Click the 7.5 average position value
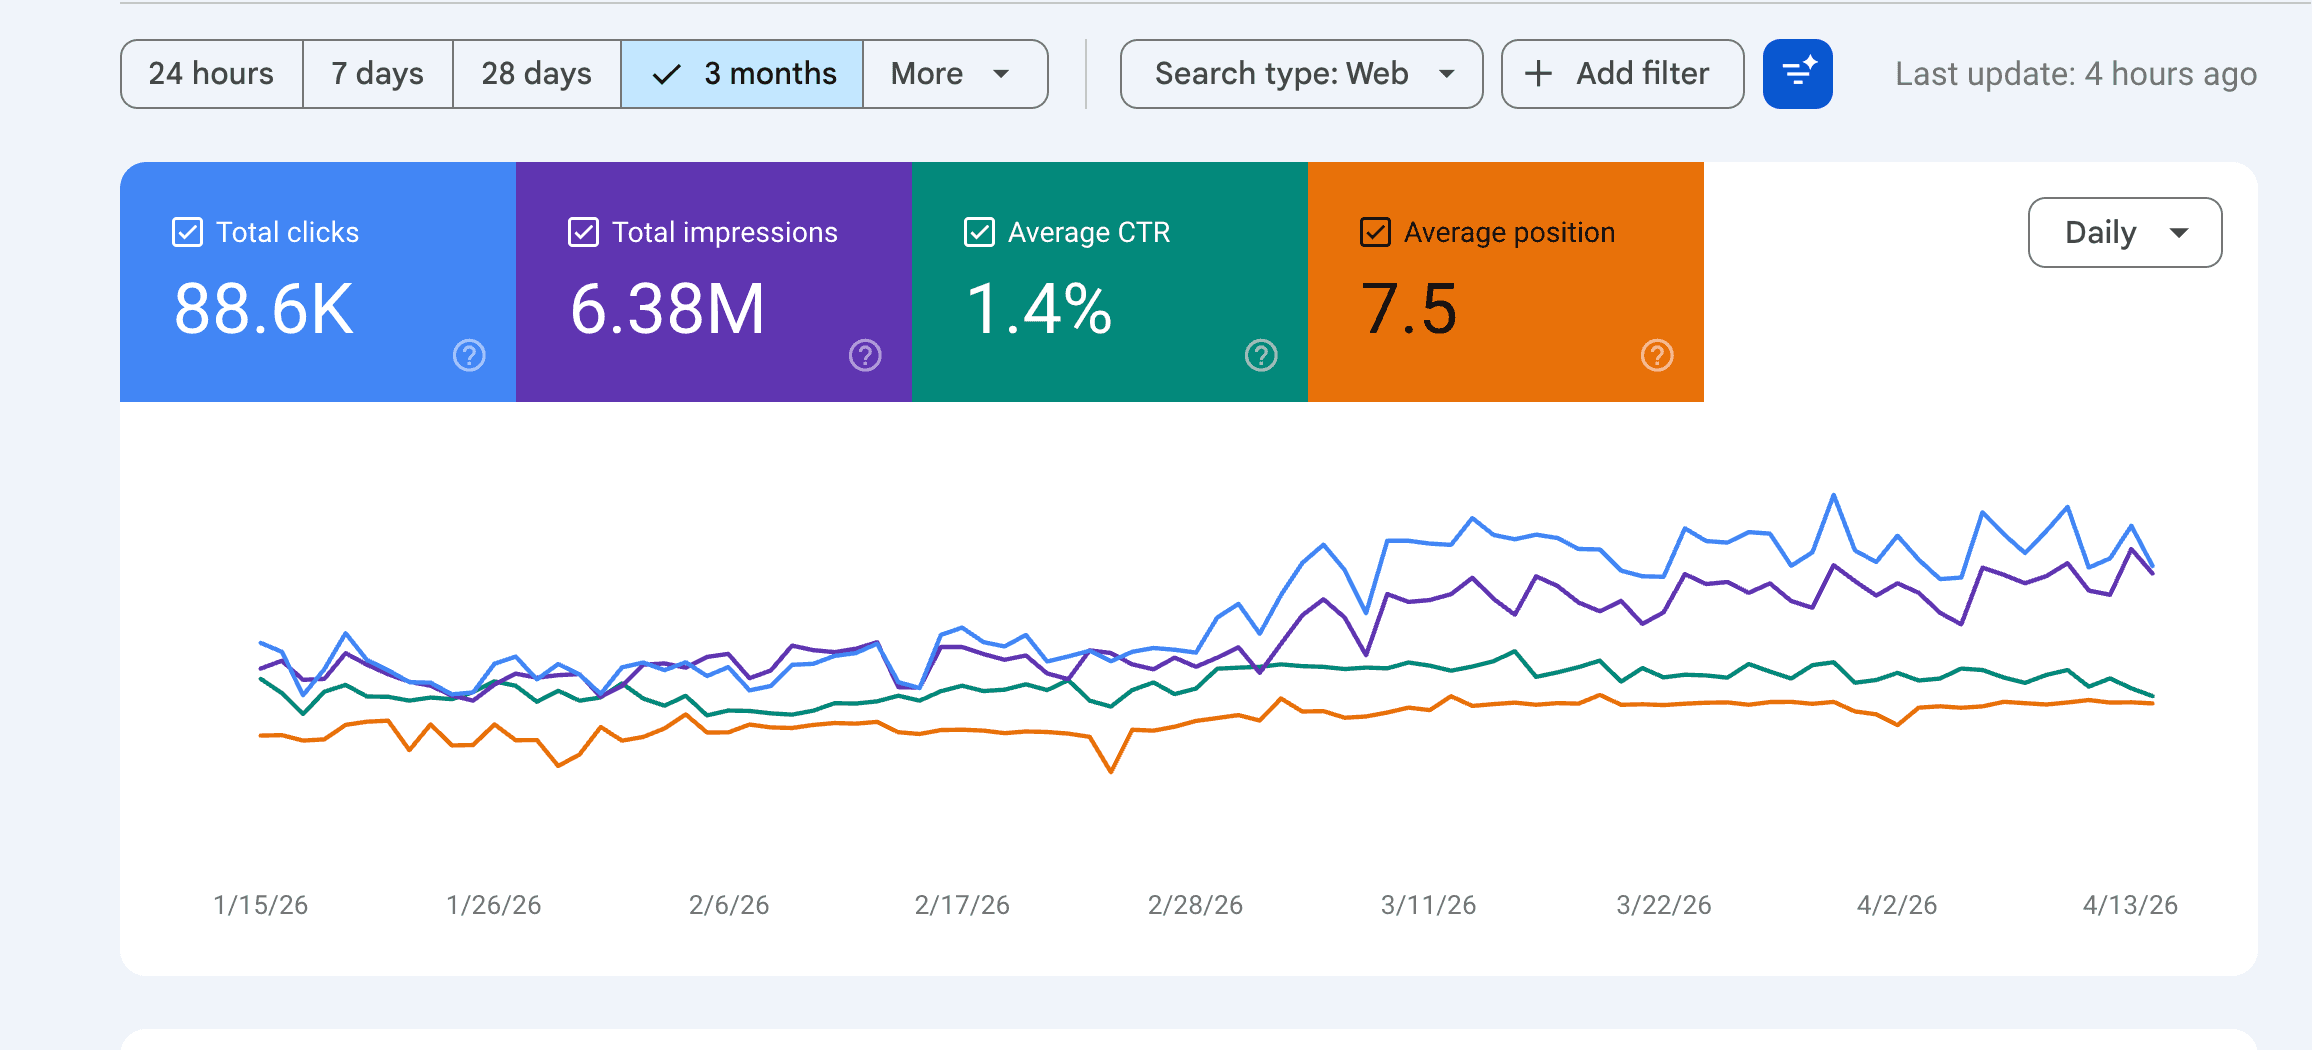 coord(1410,309)
